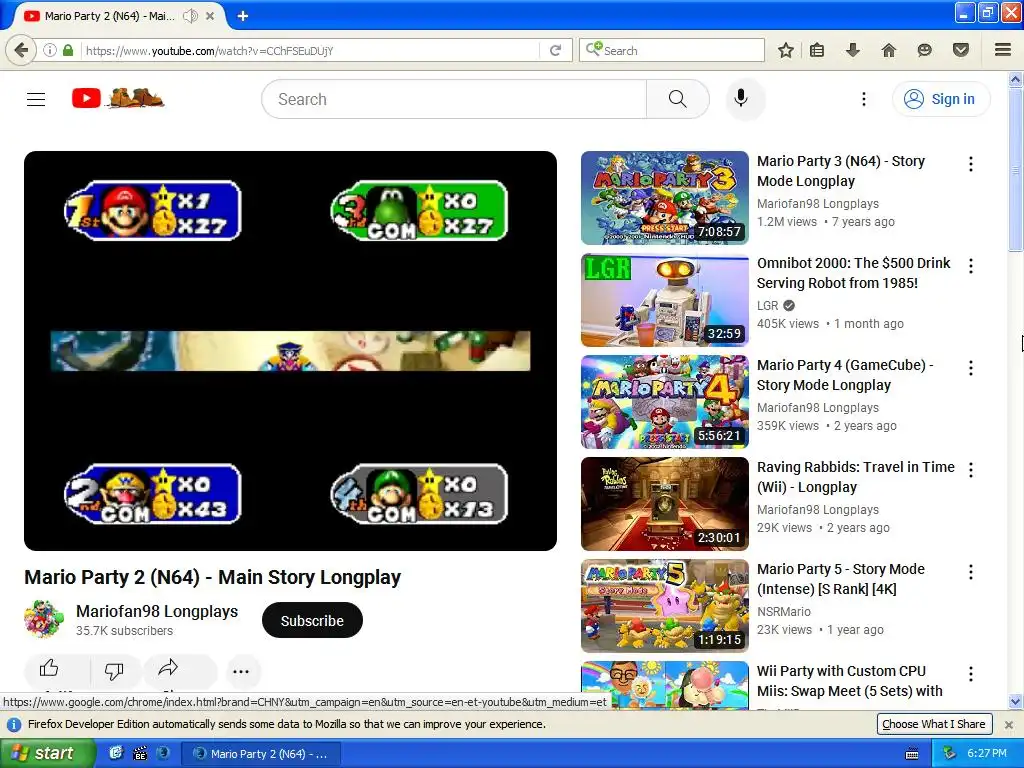Click Sign in button
Screen dimensions: 1024x768
[x=941, y=99]
